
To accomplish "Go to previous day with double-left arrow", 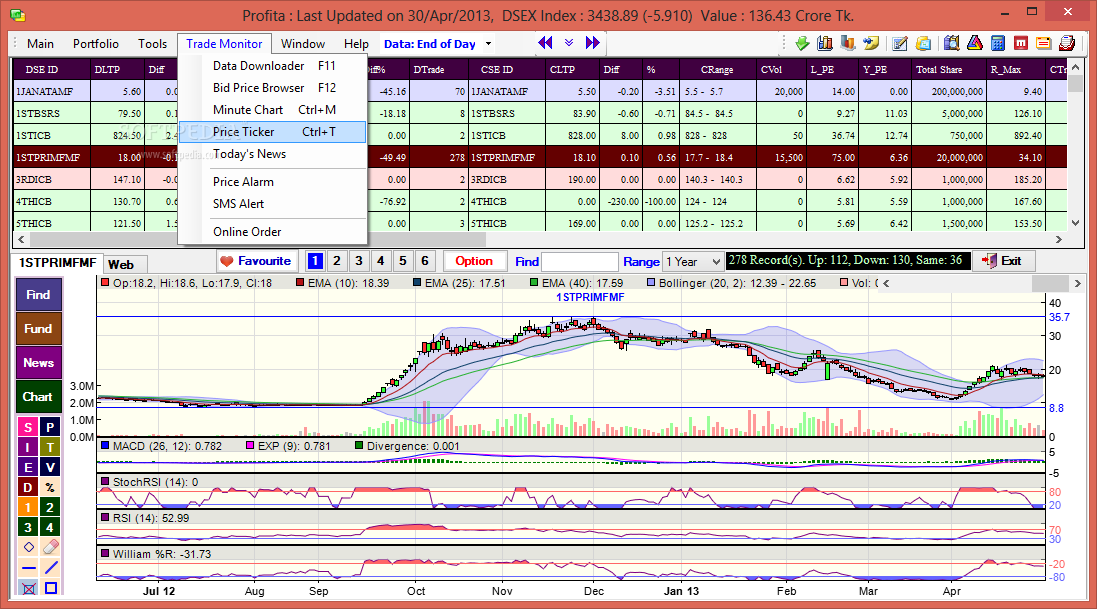I will tap(546, 43).
